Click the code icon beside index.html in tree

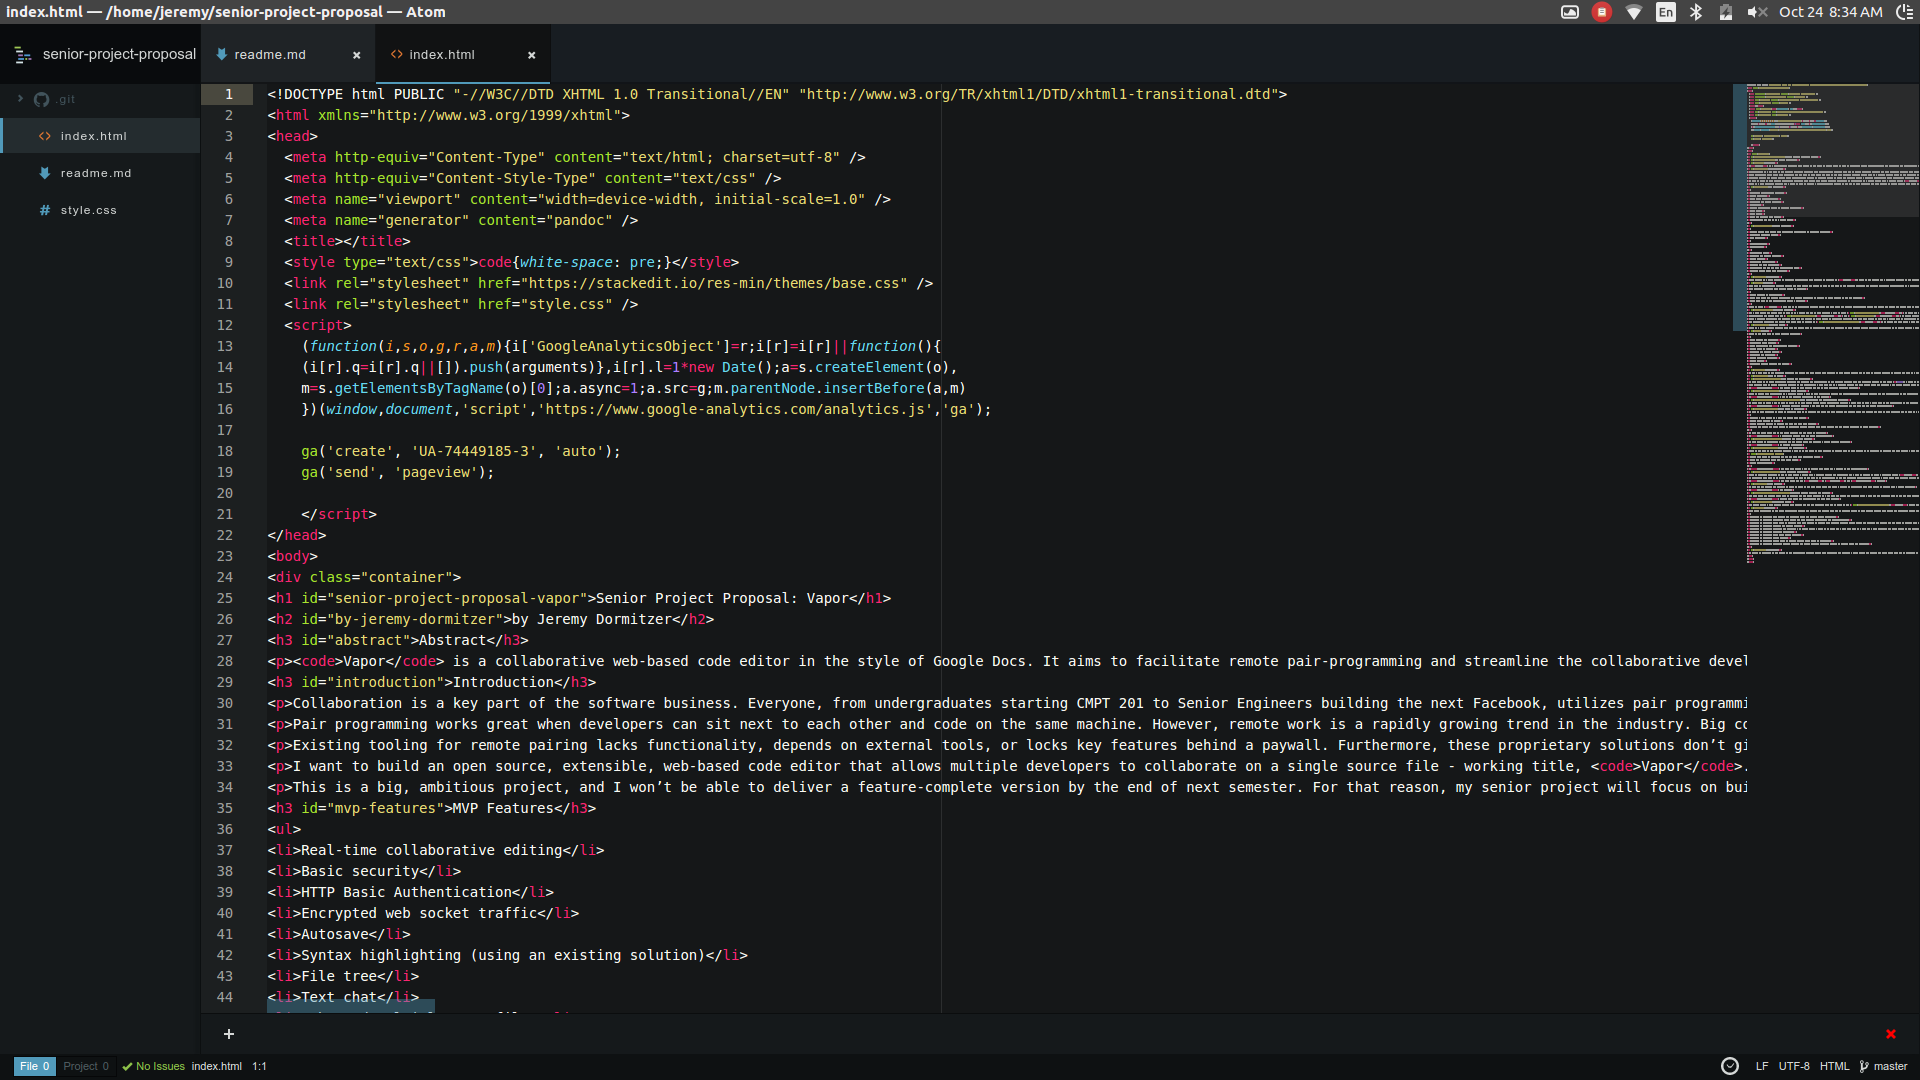click(45, 136)
